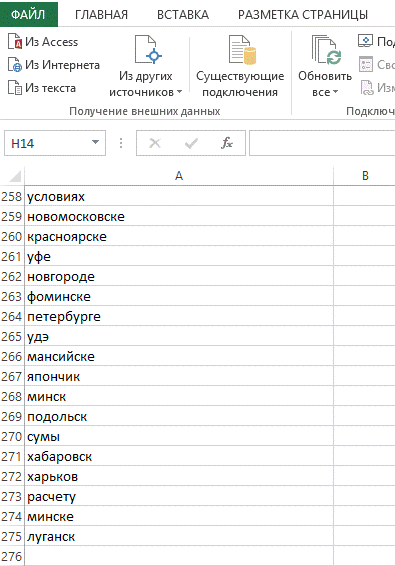Viewport: 395px width, 566px height.
Task: Click cell with text новомосковске
Action: point(179,216)
